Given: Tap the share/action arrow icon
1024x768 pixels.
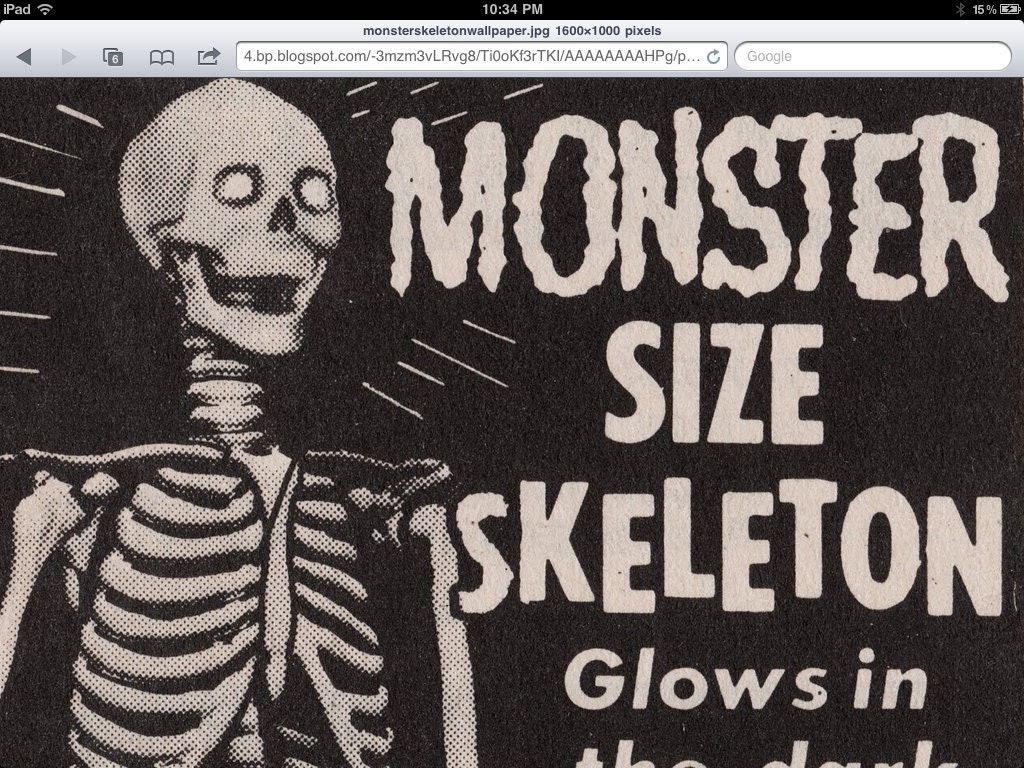Looking at the screenshot, I should (208, 56).
